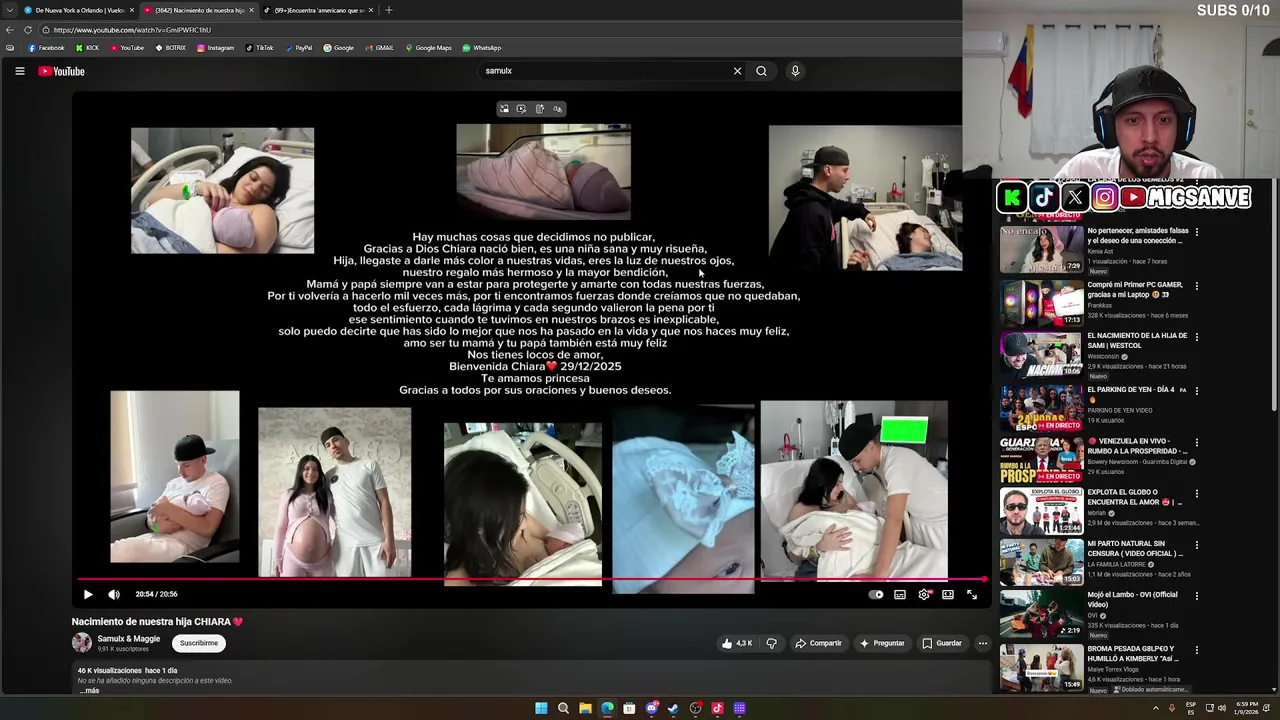Open options for Mojó el Lambo video

tap(1196, 597)
